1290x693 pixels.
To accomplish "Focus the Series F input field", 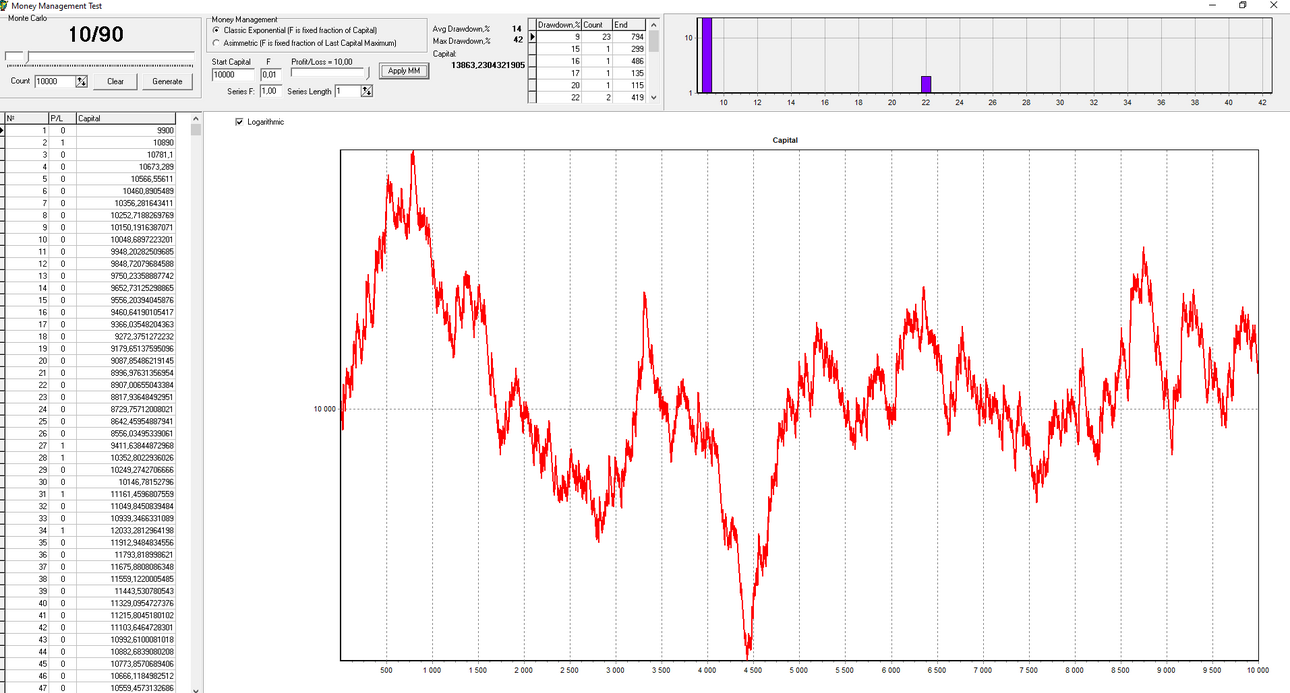I will click(x=269, y=91).
